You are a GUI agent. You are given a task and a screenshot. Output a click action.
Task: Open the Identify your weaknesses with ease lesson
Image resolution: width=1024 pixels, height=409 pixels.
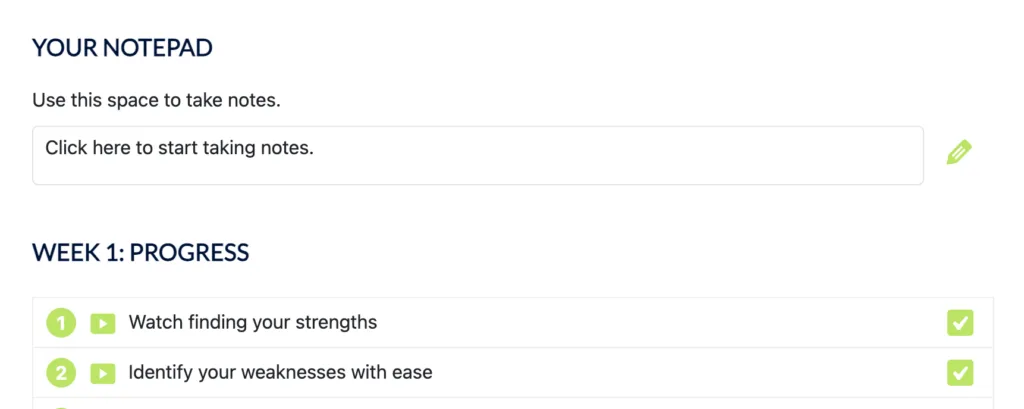tap(280, 373)
